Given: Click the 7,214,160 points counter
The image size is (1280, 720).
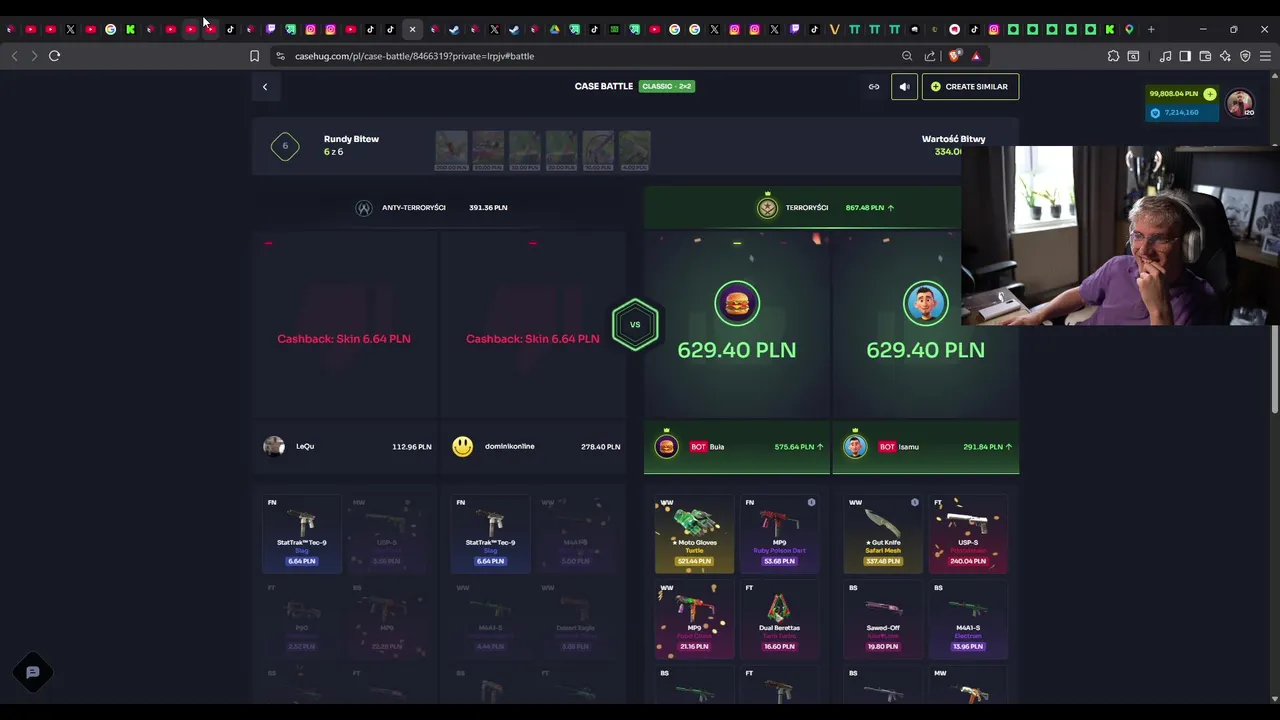Looking at the screenshot, I should click(x=1181, y=113).
